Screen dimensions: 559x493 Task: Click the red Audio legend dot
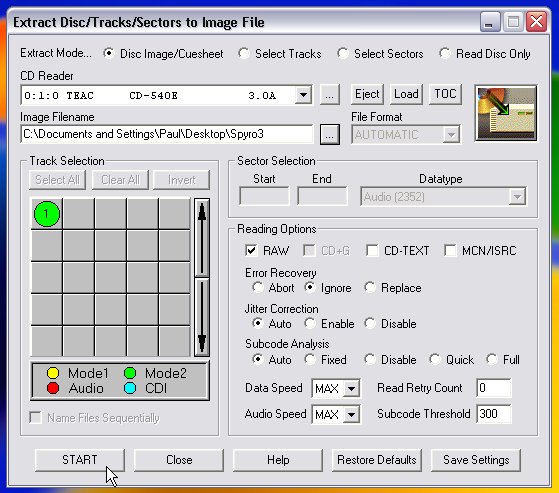tap(53, 388)
